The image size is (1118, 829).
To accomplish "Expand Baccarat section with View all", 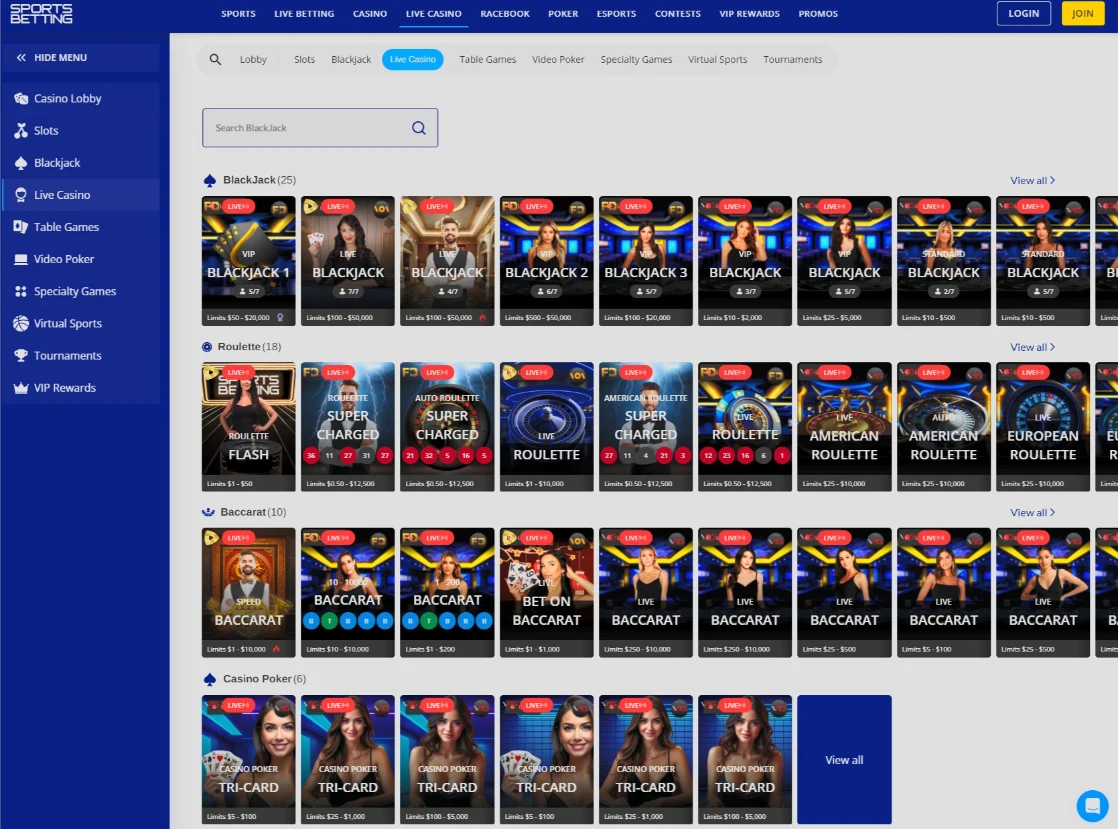I will [x=1032, y=513].
